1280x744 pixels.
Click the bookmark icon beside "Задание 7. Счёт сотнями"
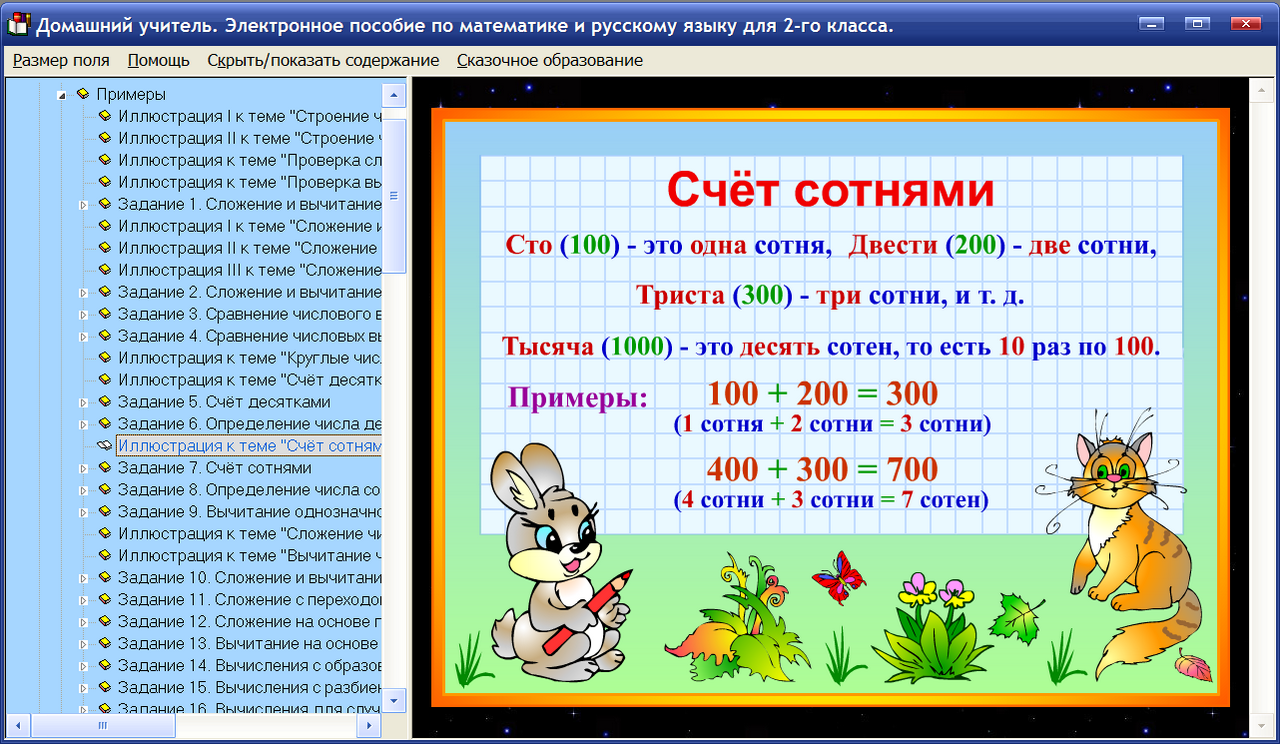[104, 467]
